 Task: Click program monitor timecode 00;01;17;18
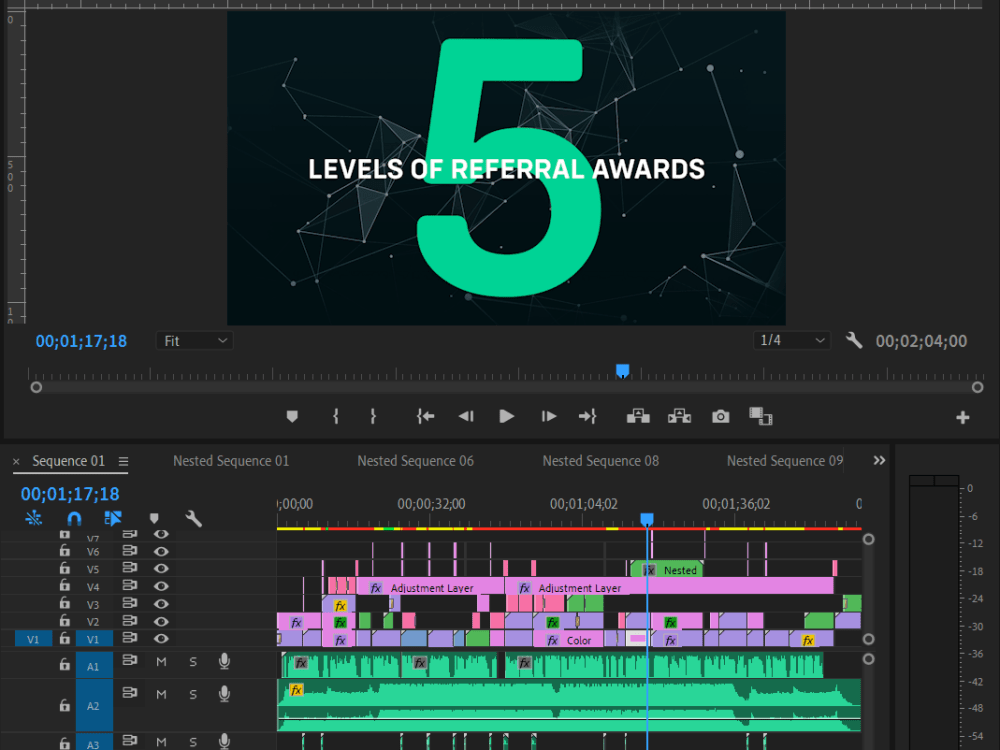pyautogui.click(x=81, y=341)
